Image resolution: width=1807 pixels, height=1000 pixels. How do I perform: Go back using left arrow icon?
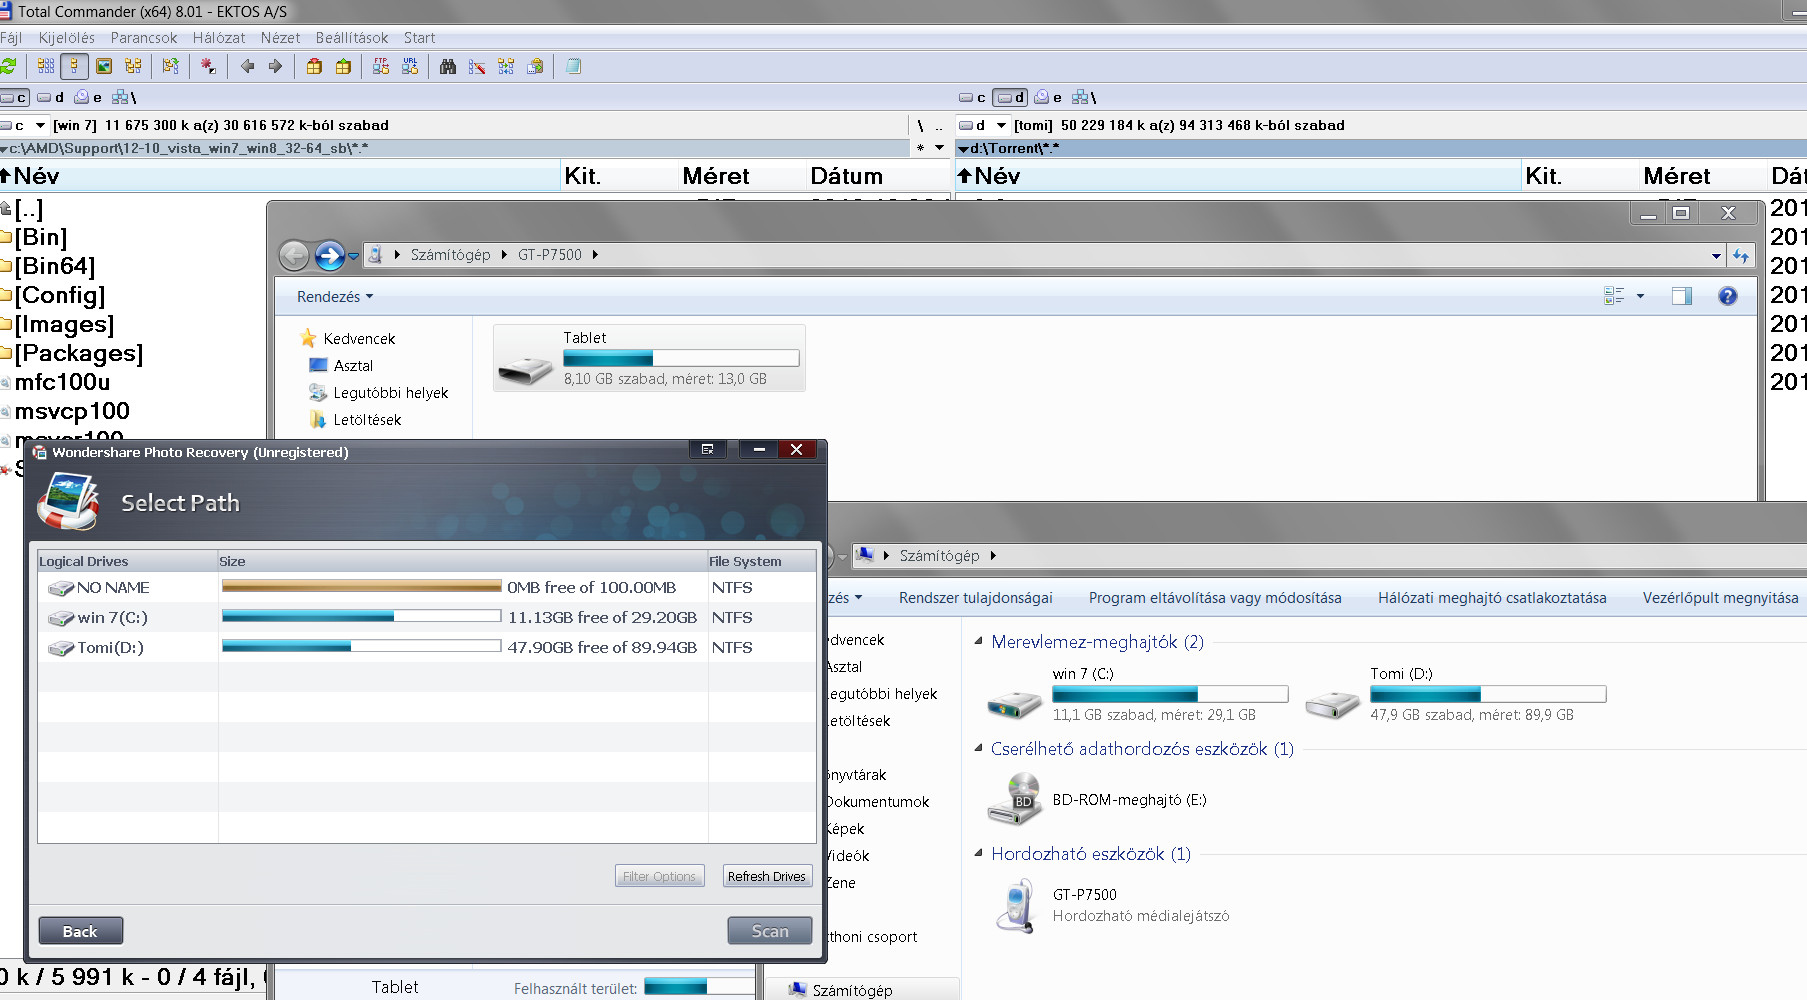tap(247, 66)
